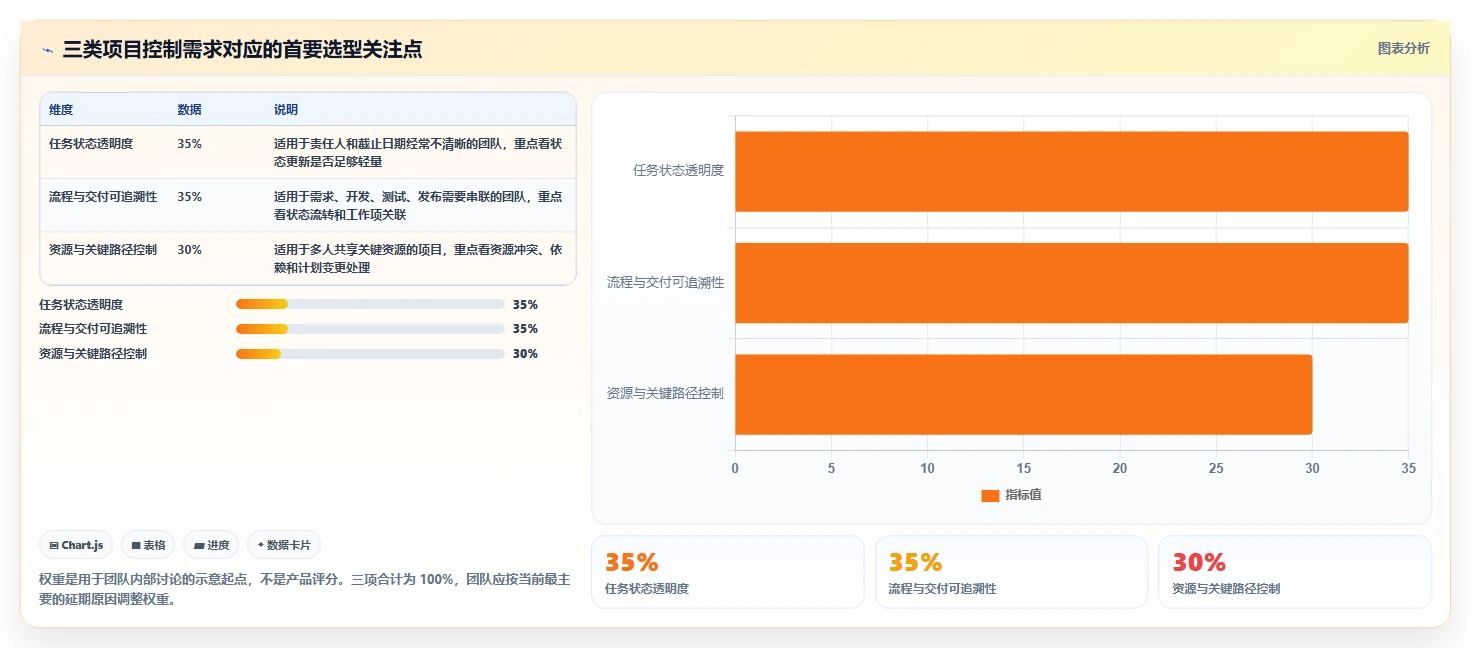Click the 30% card 资源与关键路径控制

point(1295,572)
